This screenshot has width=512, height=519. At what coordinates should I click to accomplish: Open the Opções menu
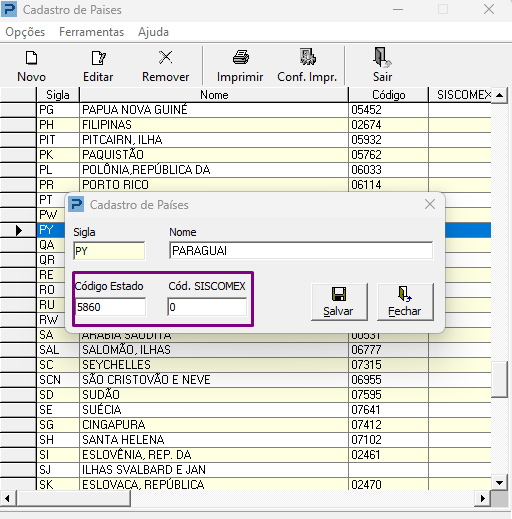tap(25, 32)
